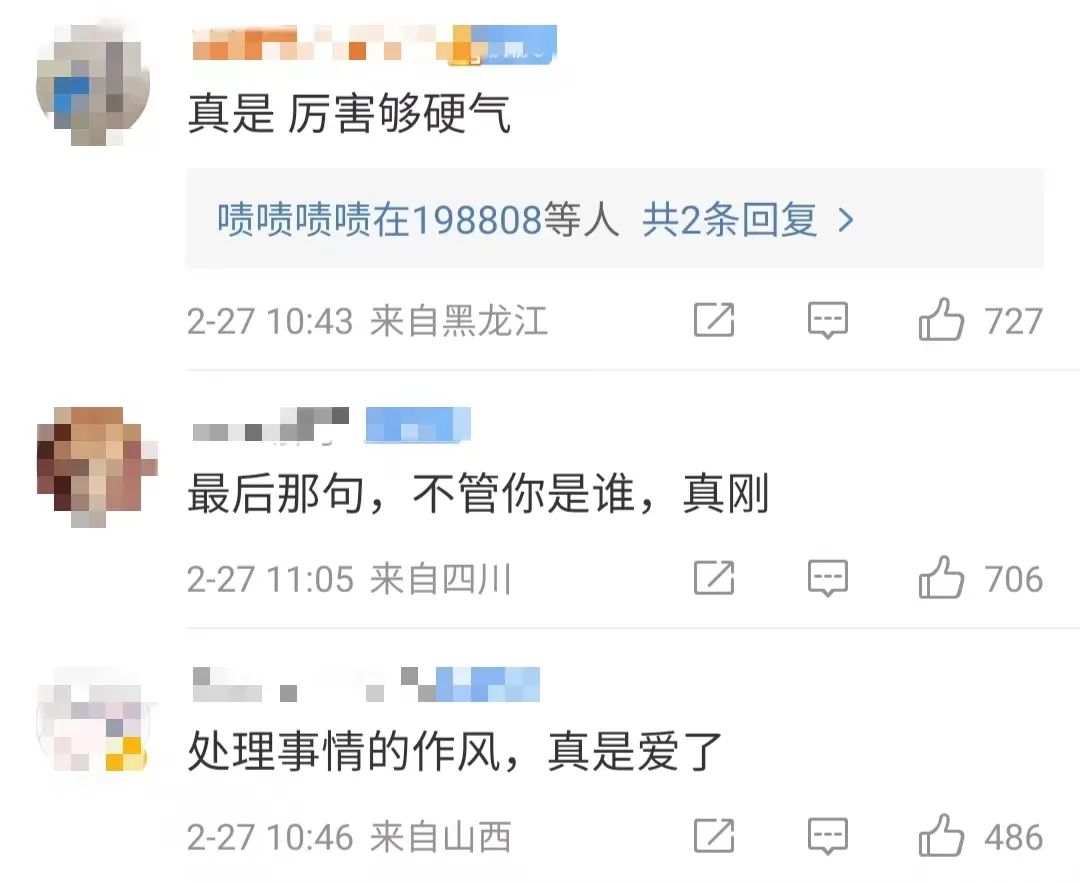Share the comment from 黑龙江
This screenshot has width=1080, height=883.
coord(714,320)
